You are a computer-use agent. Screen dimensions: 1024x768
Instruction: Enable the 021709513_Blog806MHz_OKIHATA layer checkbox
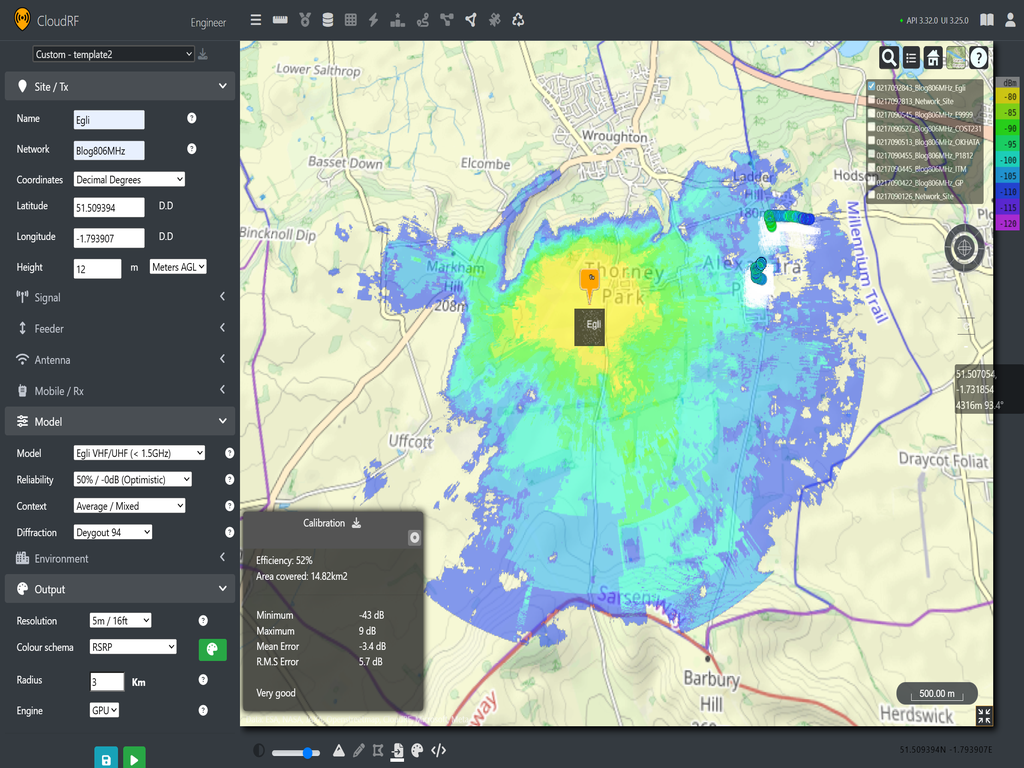pyautogui.click(x=871, y=142)
